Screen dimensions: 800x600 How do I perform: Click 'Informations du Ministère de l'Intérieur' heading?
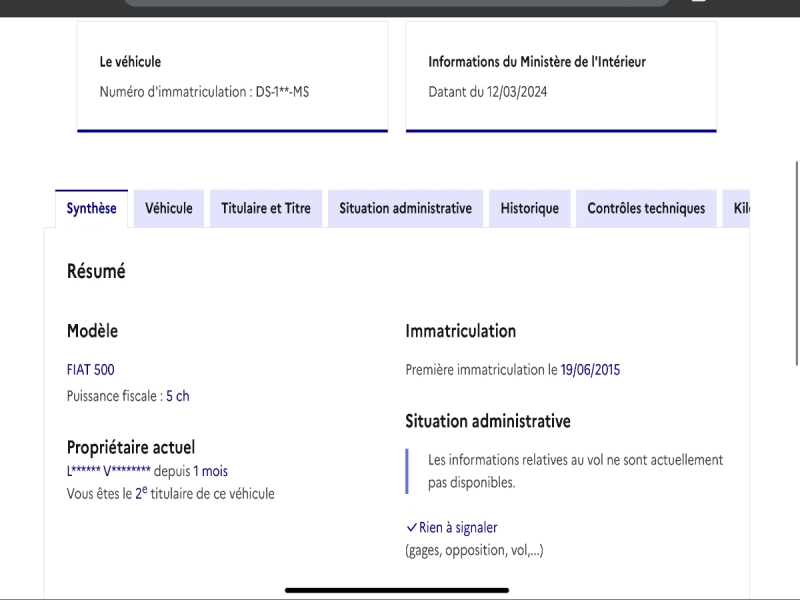[537, 62]
